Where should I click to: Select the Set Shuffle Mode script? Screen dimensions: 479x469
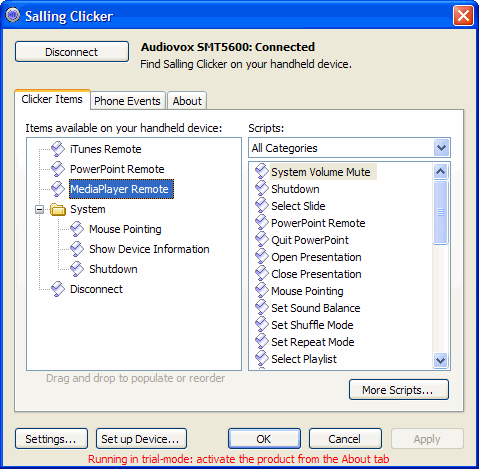312,325
